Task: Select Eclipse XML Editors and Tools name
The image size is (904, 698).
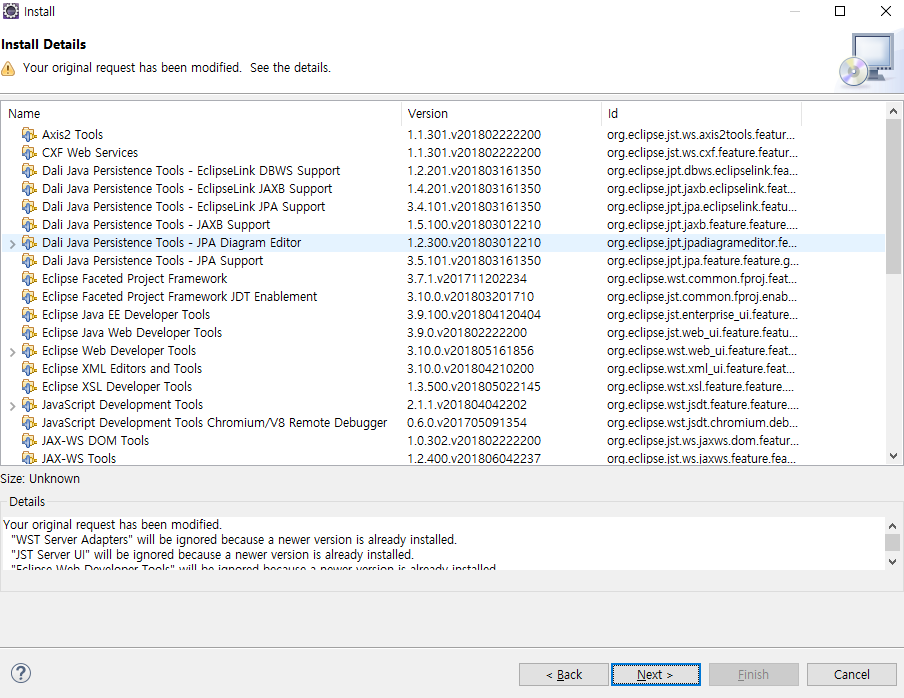Action: tap(122, 368)
